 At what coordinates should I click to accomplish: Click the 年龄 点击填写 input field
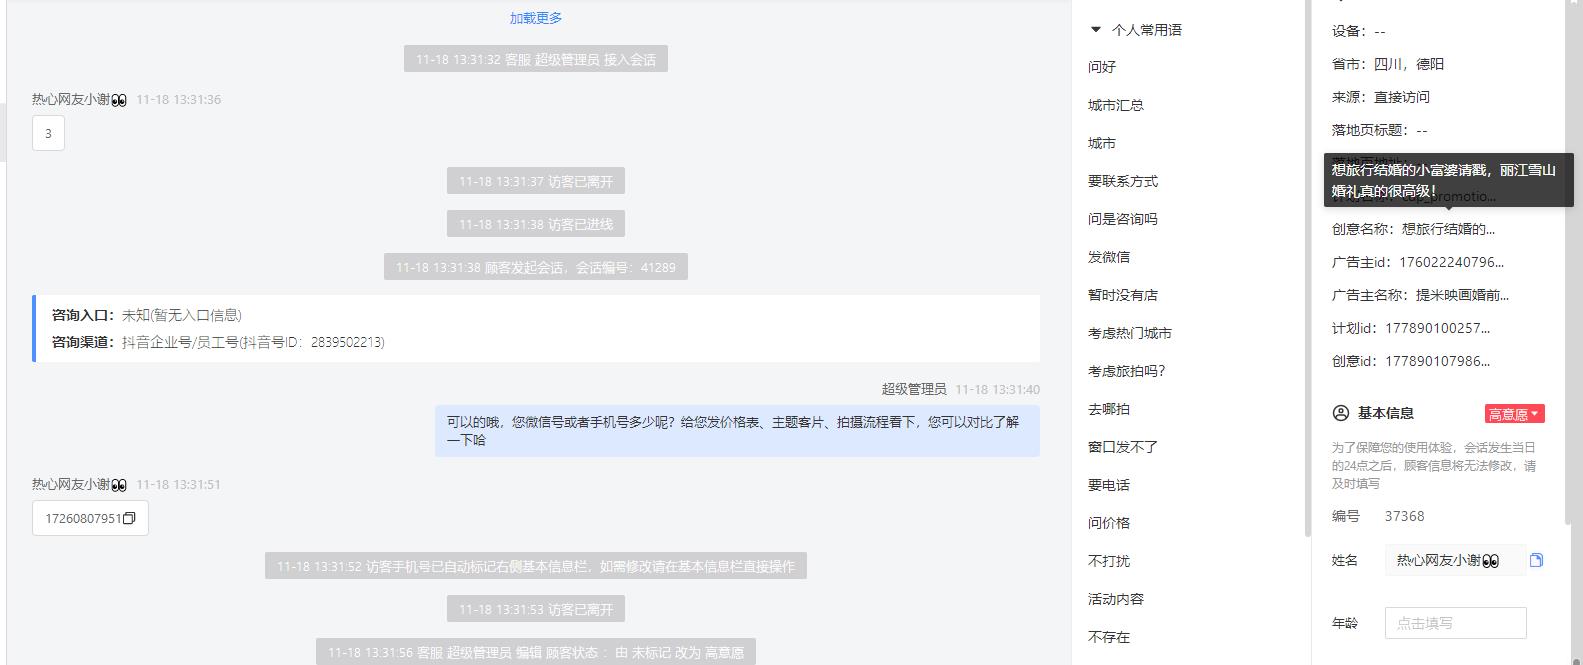pyautogui.click(x=1456, y=623)
